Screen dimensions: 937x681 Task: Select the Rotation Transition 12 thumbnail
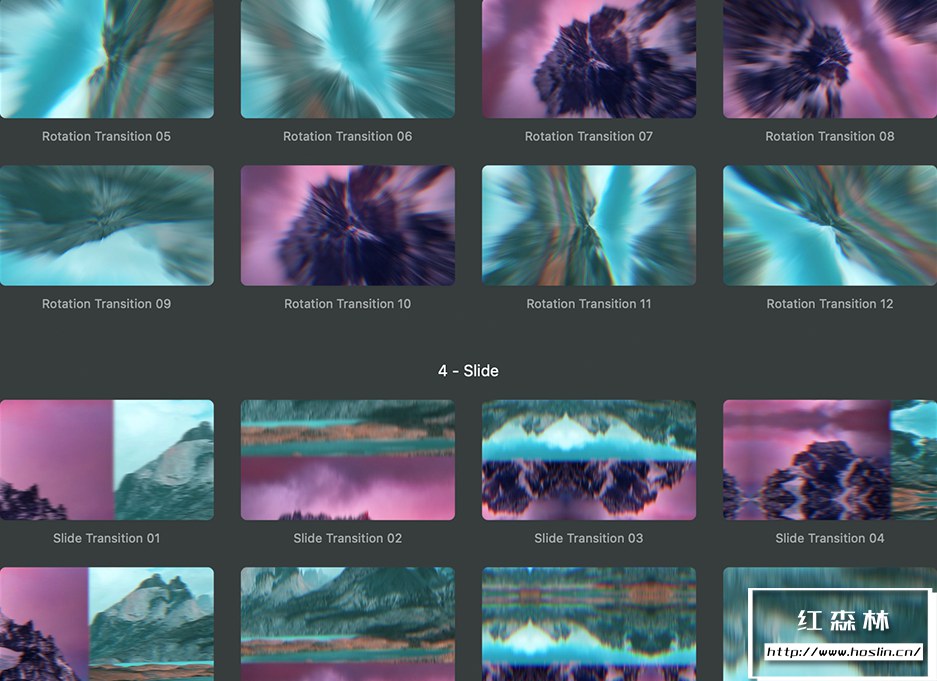(830, 225)
